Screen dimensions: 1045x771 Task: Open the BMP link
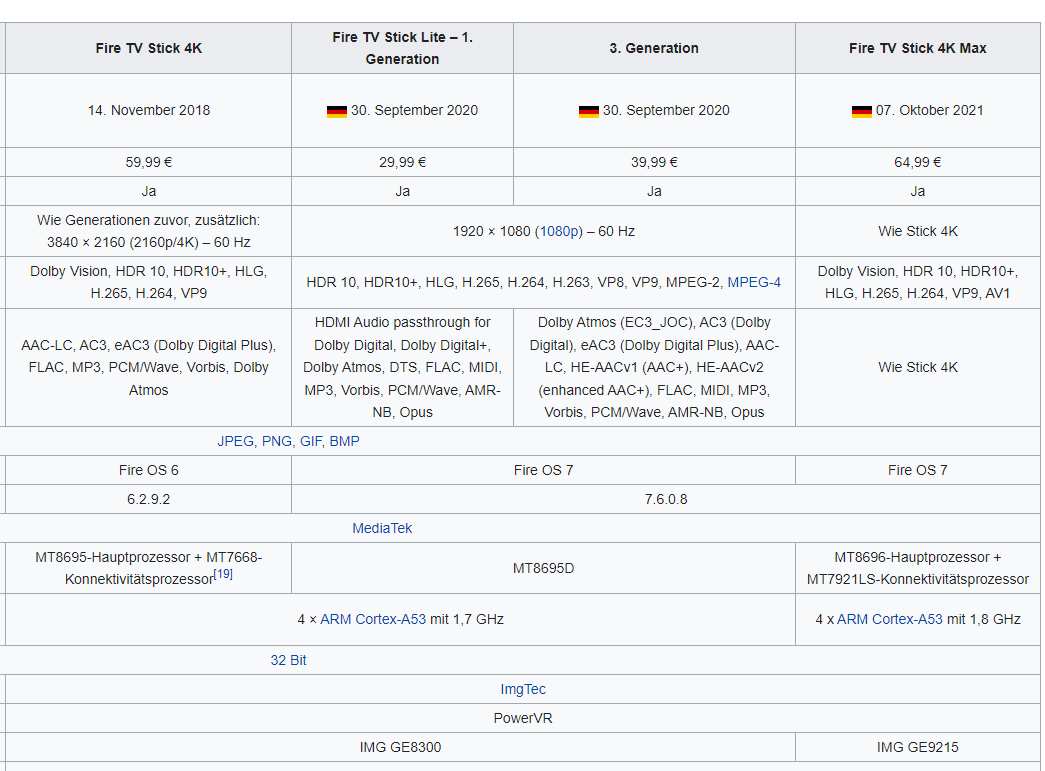[x=345, y=441]
